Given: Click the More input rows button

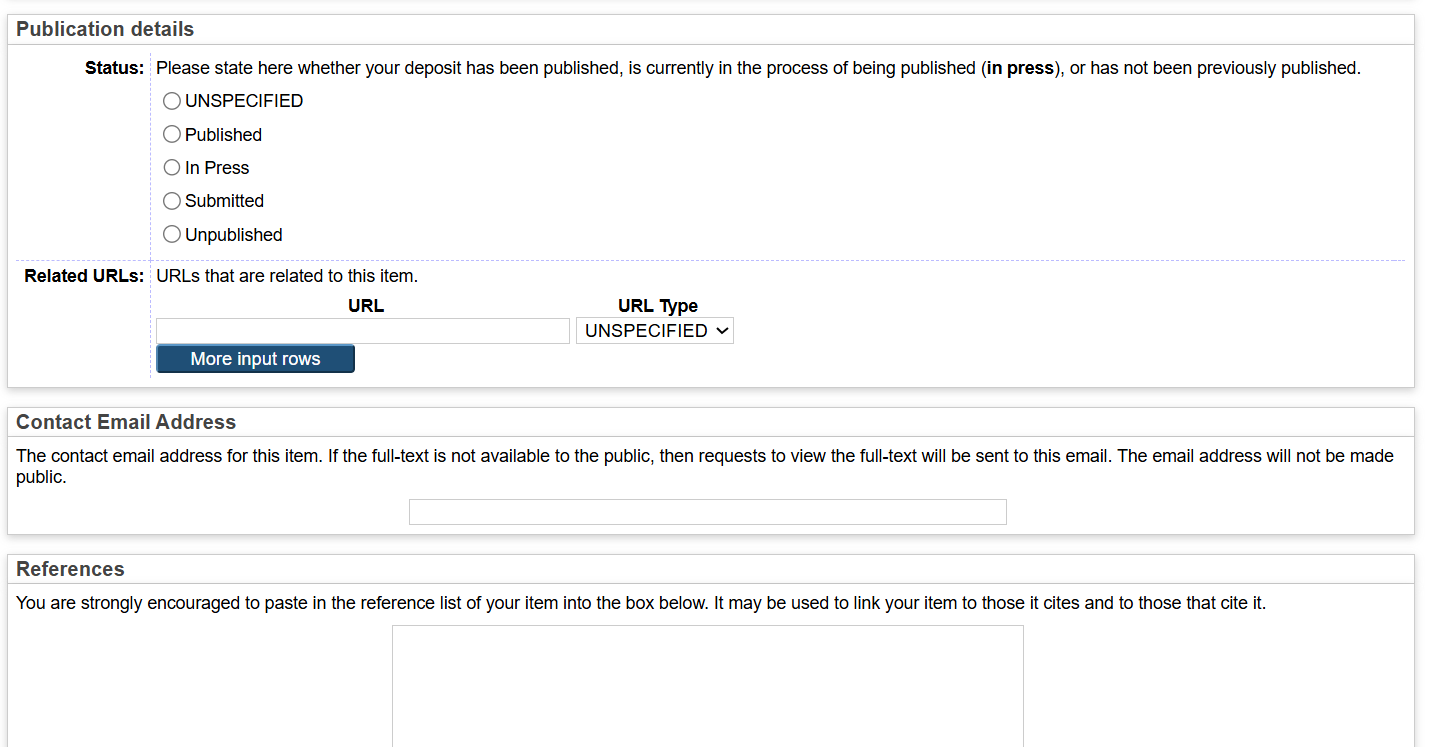Looking at the screenshot, I should click(x=255, y=359).
